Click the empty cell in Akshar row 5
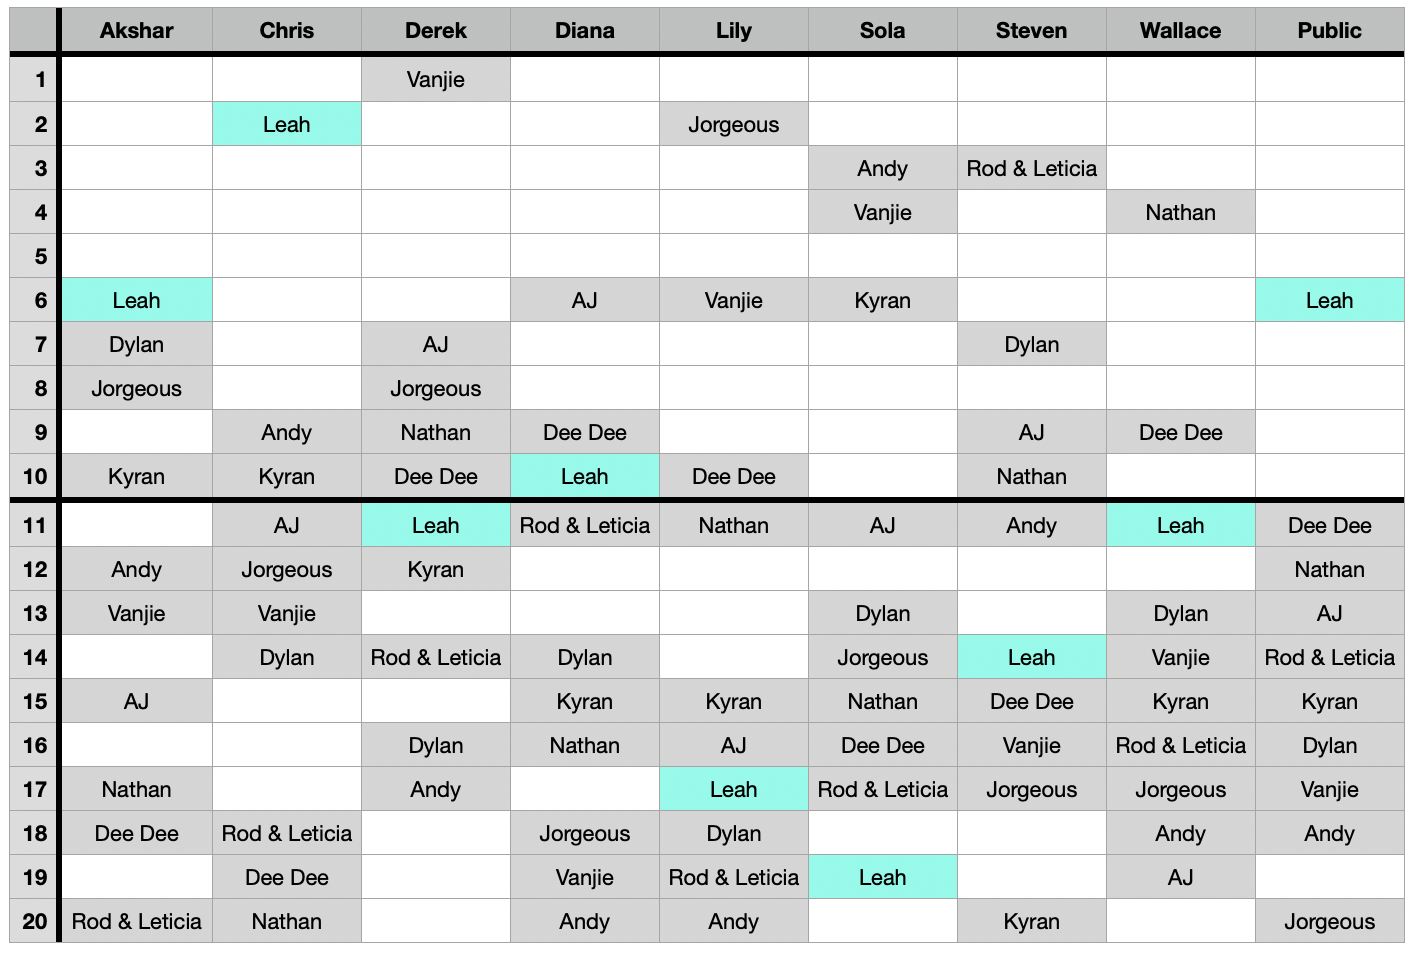Screen dimensions: 1412x954 pos(137,256)
